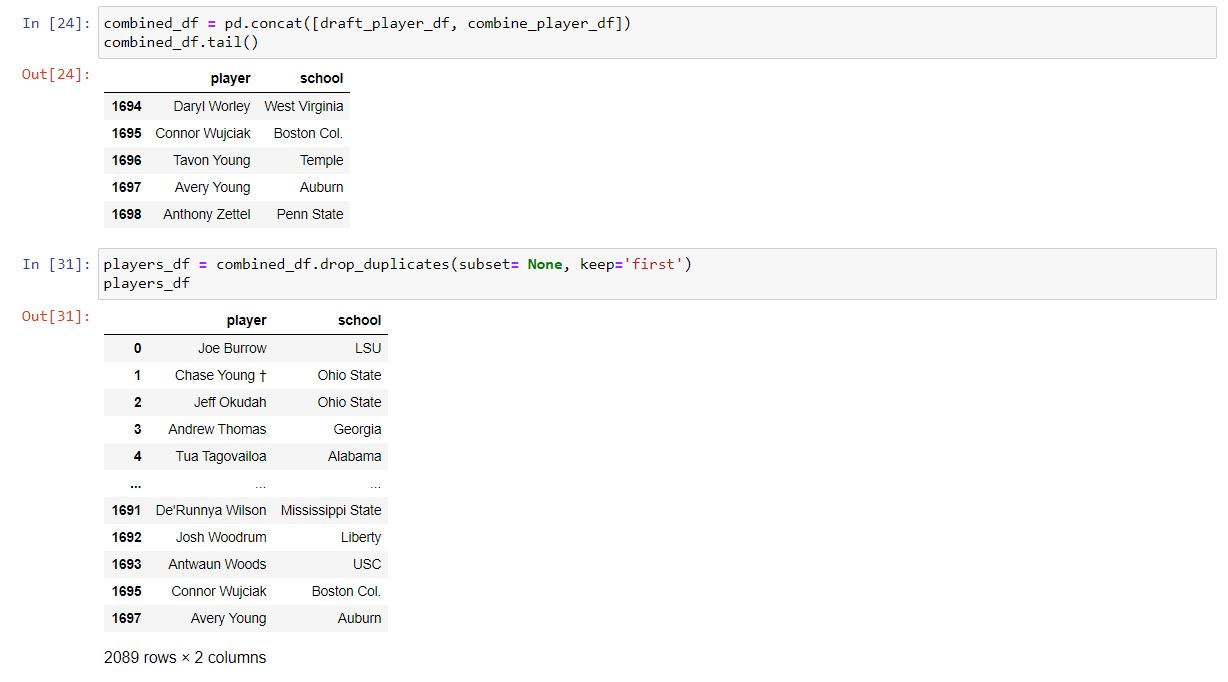
Task: Click the In [31] prompt label
Action: [x=56, y=264]
